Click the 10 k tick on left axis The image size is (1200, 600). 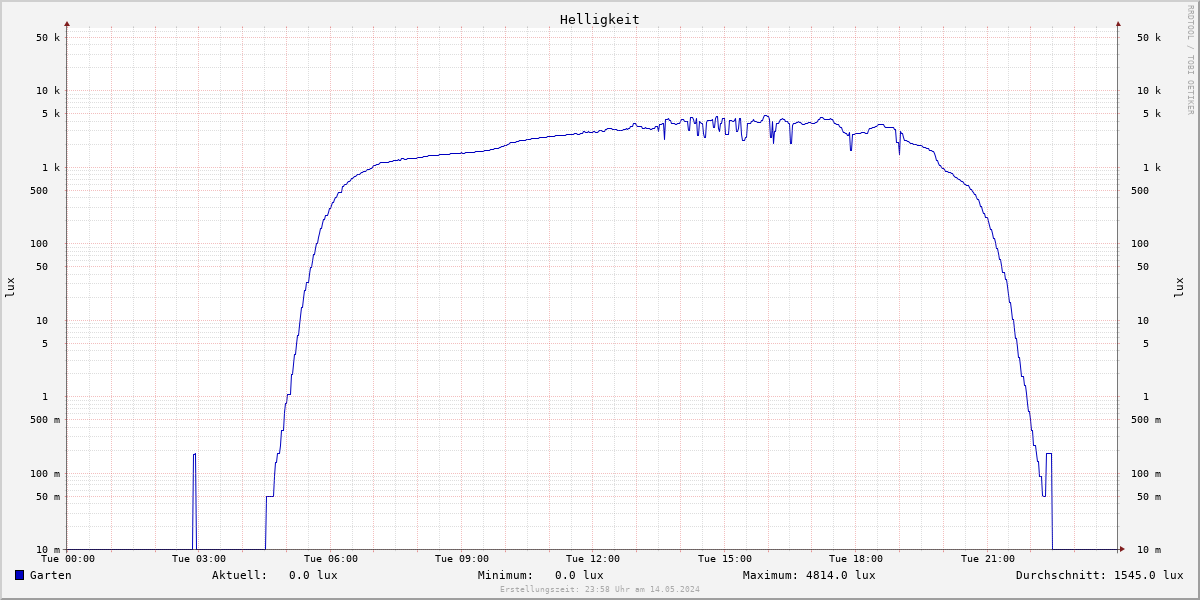point(48,91)
